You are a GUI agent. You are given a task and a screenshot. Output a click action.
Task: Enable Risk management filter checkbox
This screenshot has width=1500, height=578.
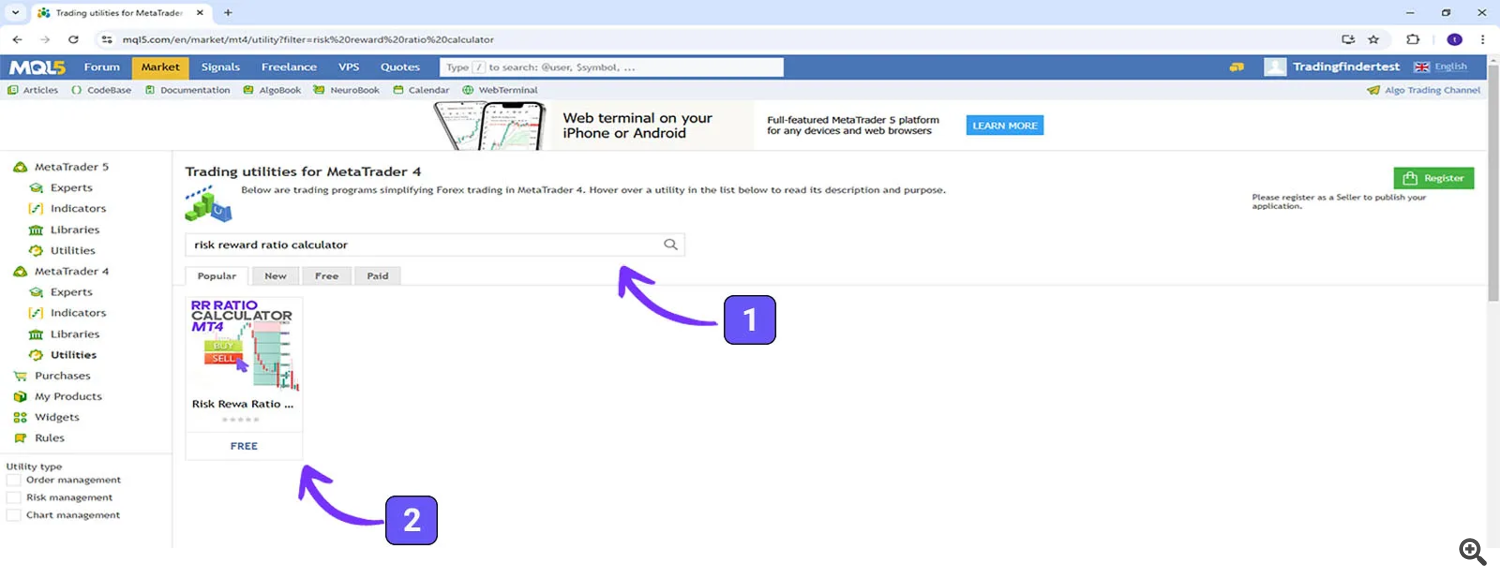(x=14, y=498)
